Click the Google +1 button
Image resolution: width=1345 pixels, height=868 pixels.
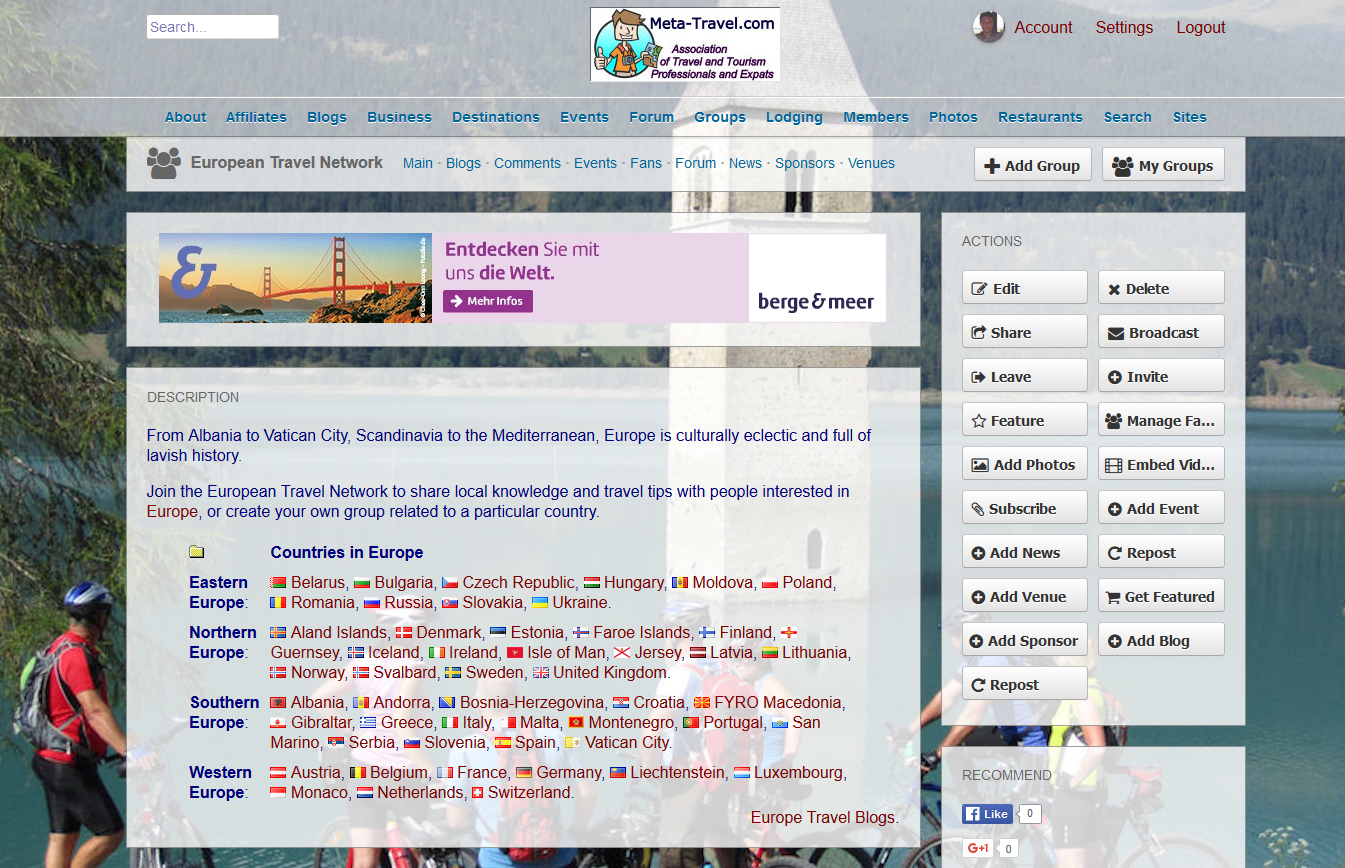[x=978, y=848]
